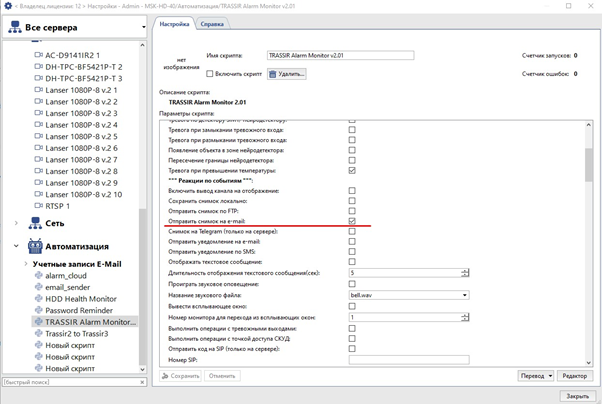Check Выполнить операции с точкой доступа СКУД
This screenshot has width=602, height=404.
pos(352,338)
